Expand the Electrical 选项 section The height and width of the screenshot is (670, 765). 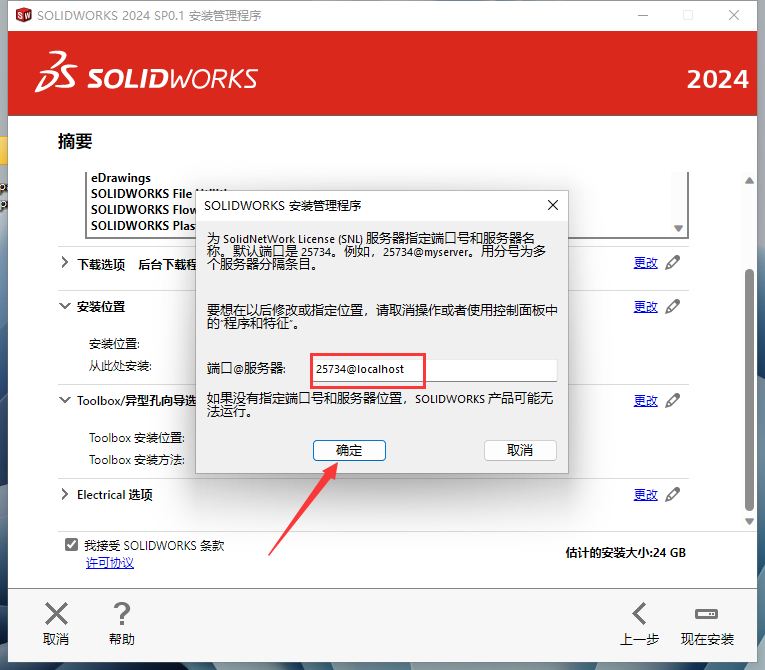pyautogui.click(x=65, y=494)
